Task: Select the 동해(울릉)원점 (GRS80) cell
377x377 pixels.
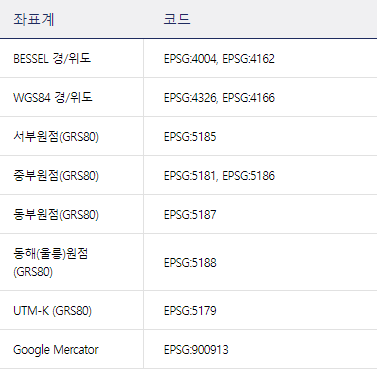Action: (x=72, y=262)
